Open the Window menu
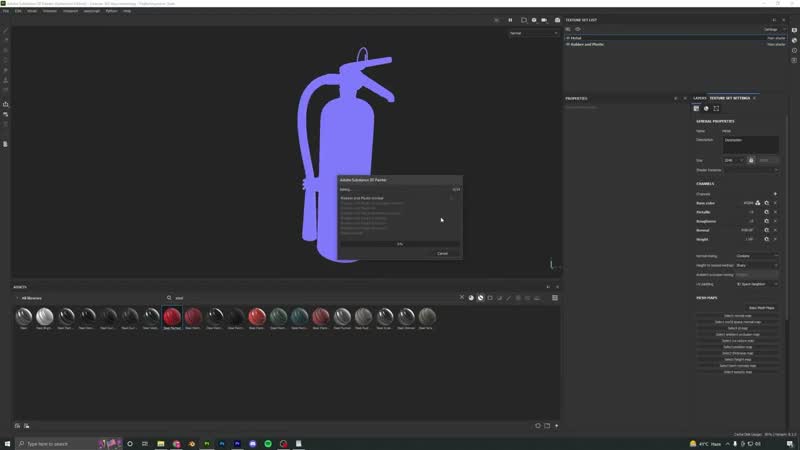The image size is (800, 450). click(x=49, y=11)
